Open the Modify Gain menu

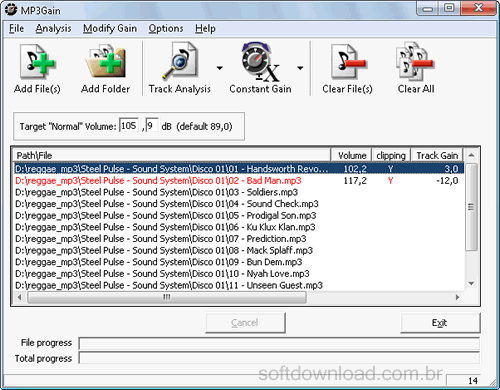pos(110,29)
